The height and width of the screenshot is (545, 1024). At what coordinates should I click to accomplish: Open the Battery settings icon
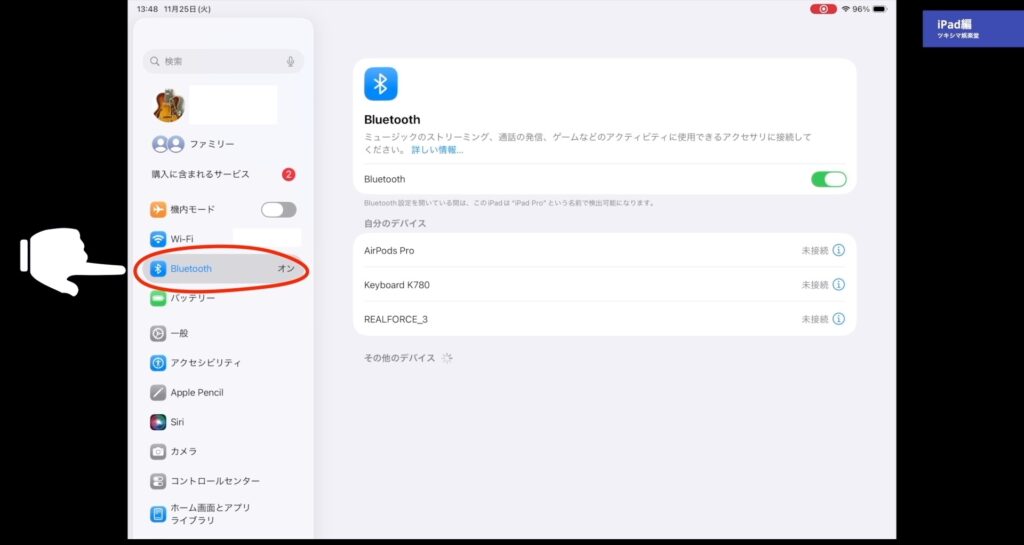coord(158,298)
